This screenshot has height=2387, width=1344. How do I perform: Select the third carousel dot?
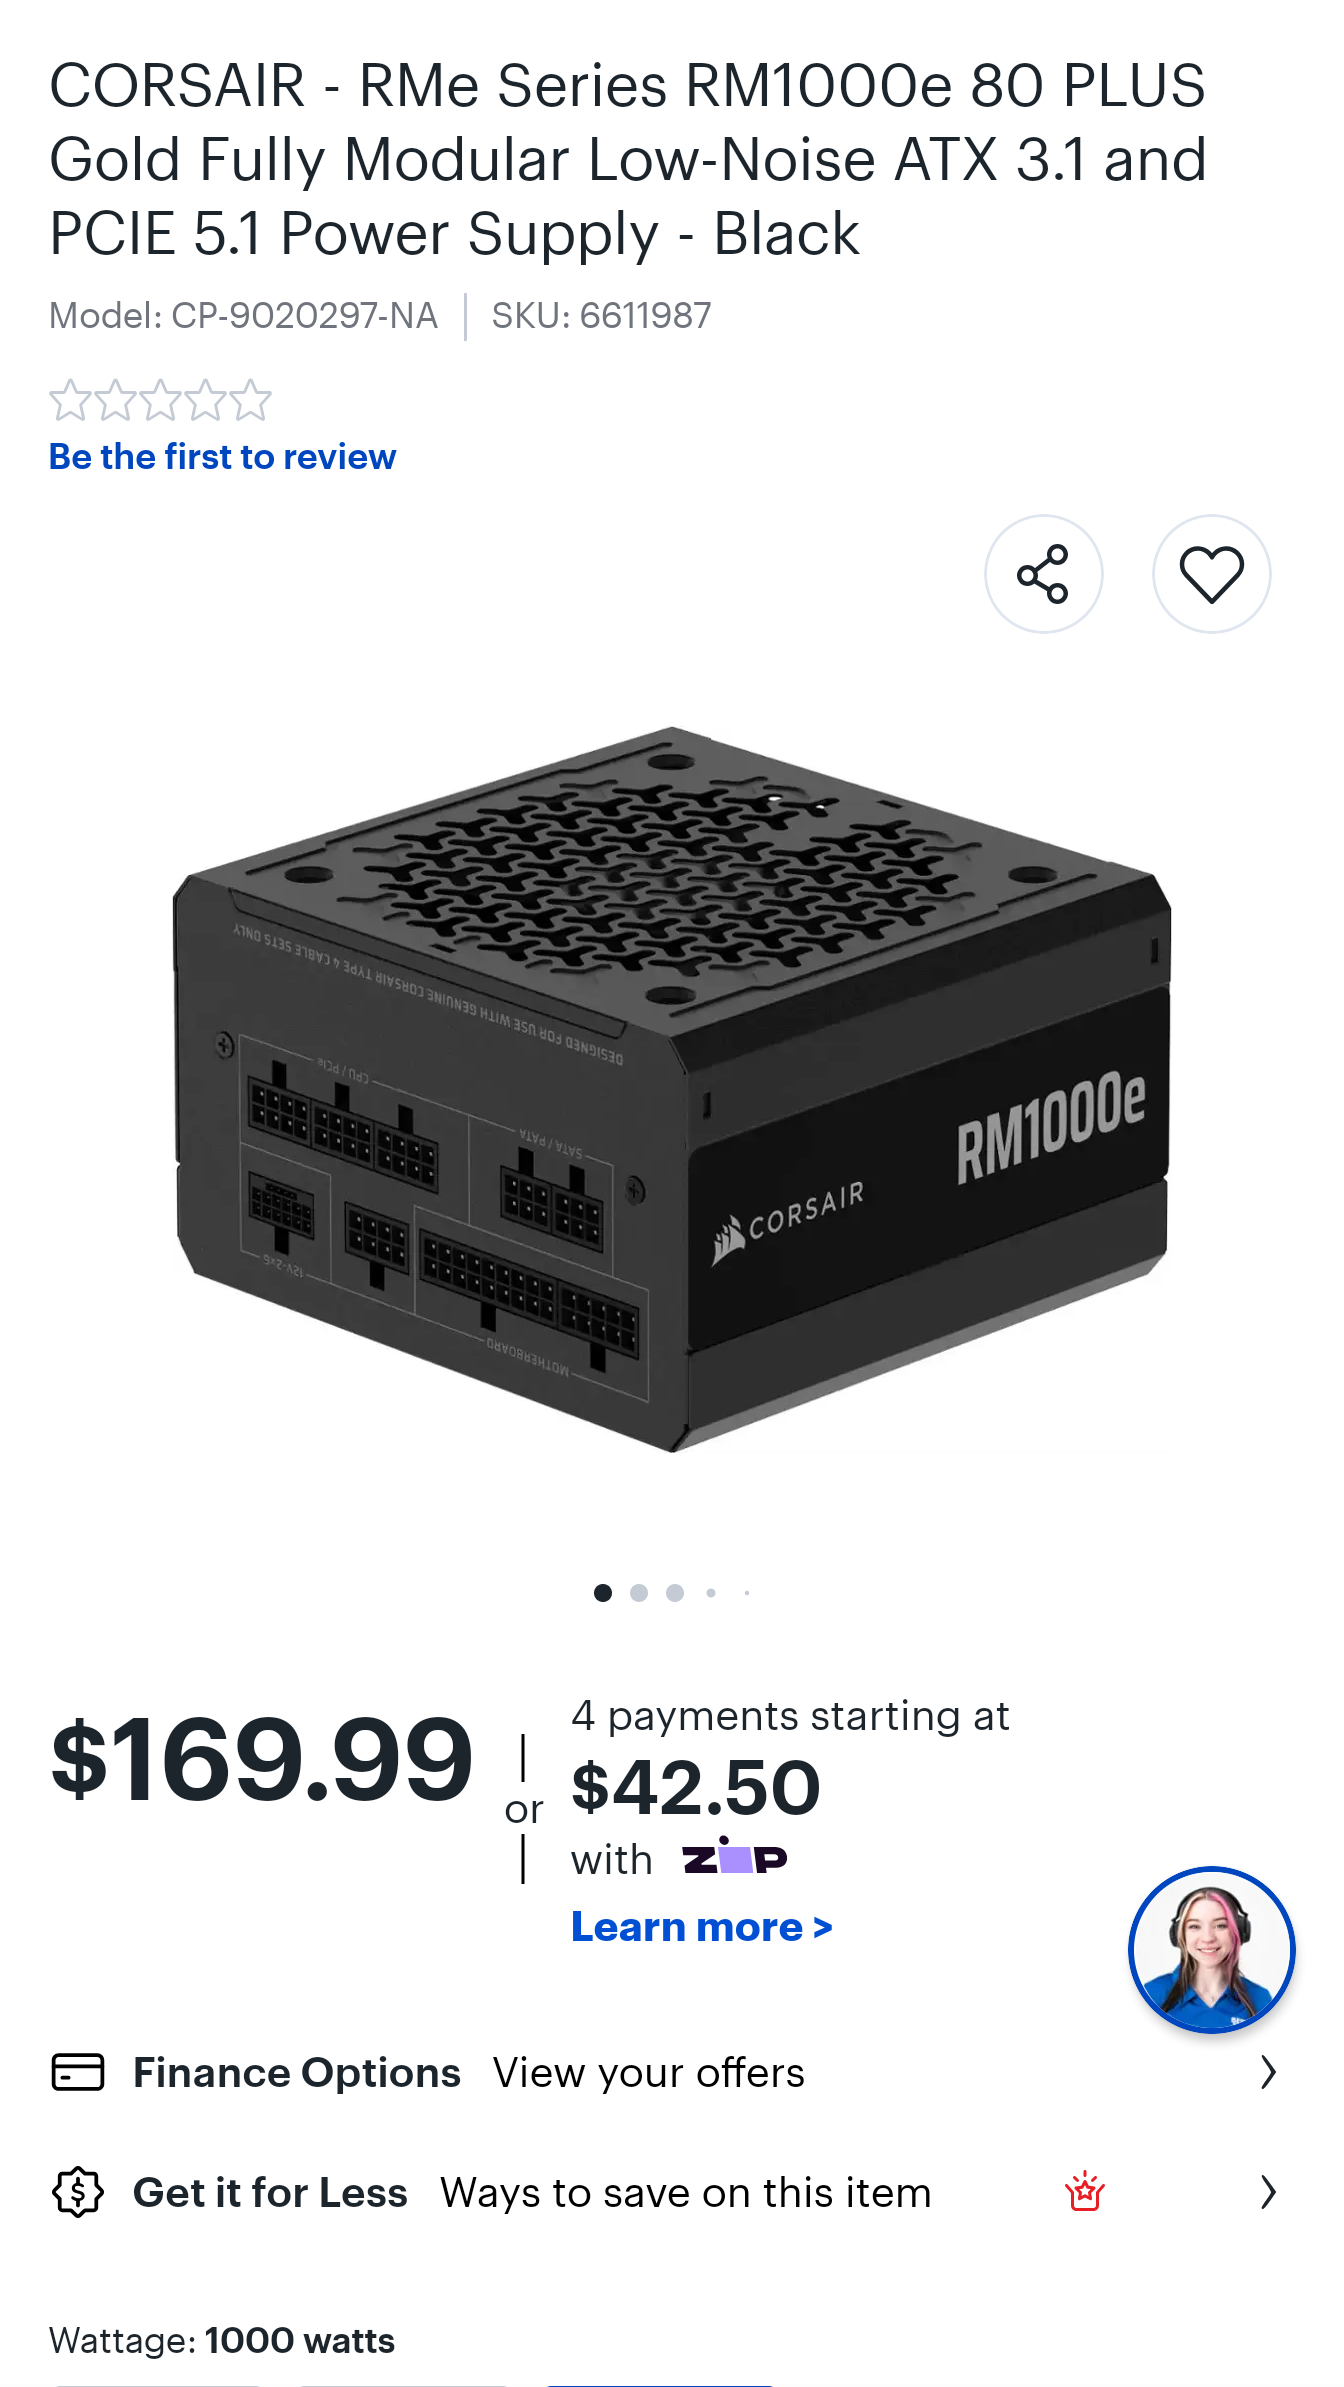click(675, 1593)
